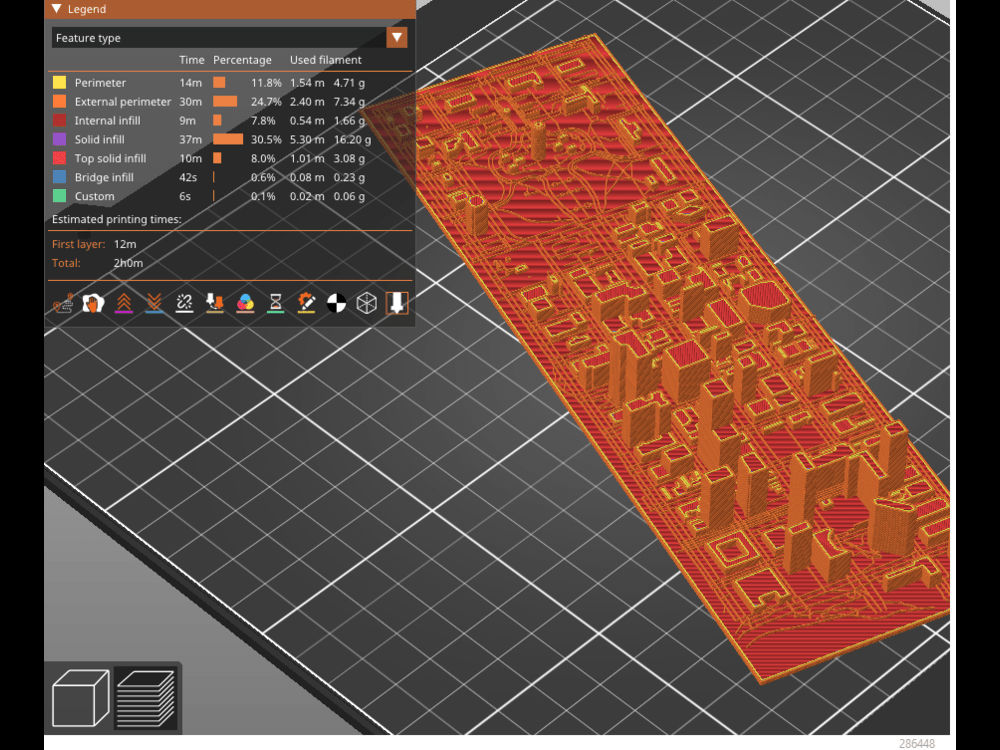Click the 'Percentage' column header
The image size is (1000, 750).
(x=242, y=60)
